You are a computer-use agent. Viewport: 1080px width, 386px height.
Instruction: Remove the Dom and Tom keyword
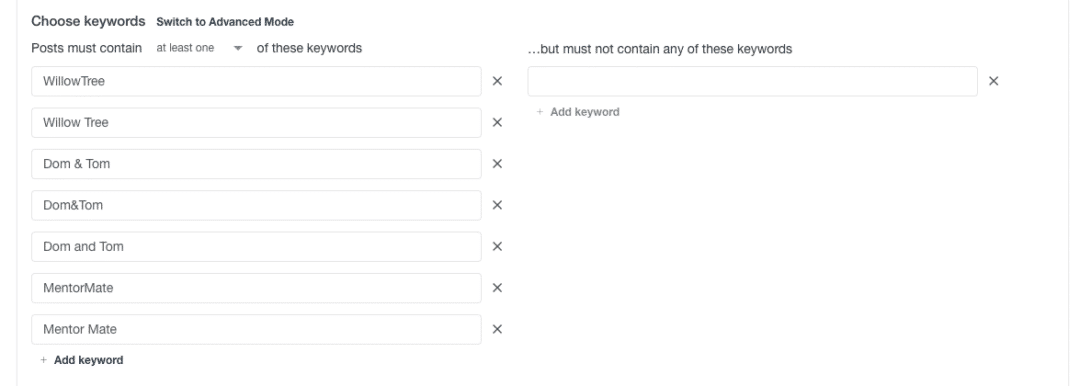[497, 247]
